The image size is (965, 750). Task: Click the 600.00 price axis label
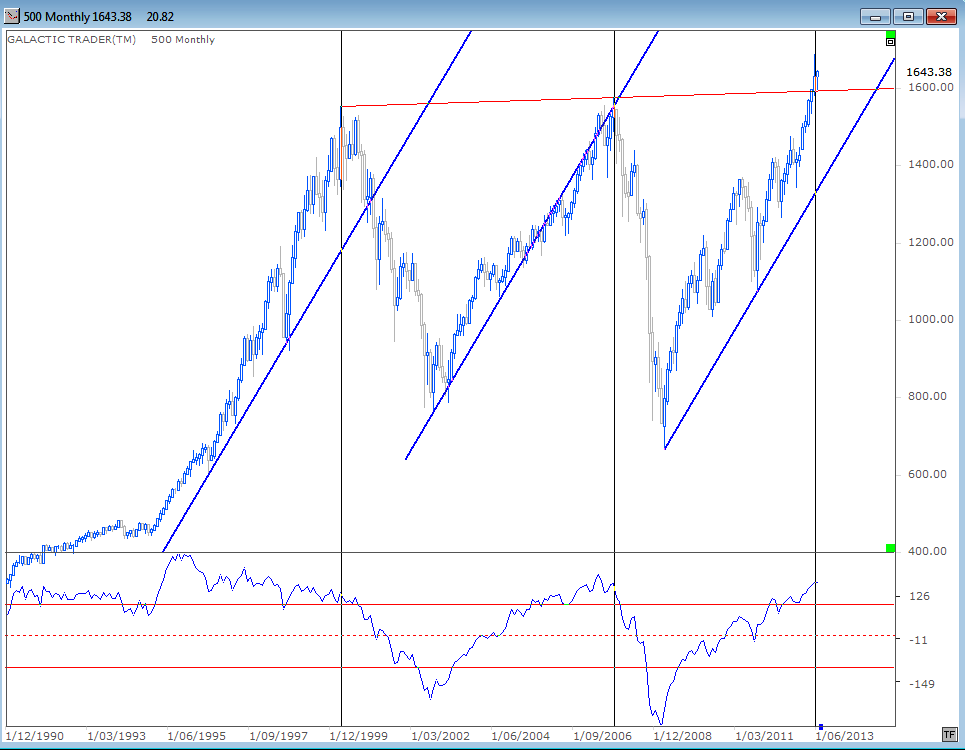pos(927,474)
